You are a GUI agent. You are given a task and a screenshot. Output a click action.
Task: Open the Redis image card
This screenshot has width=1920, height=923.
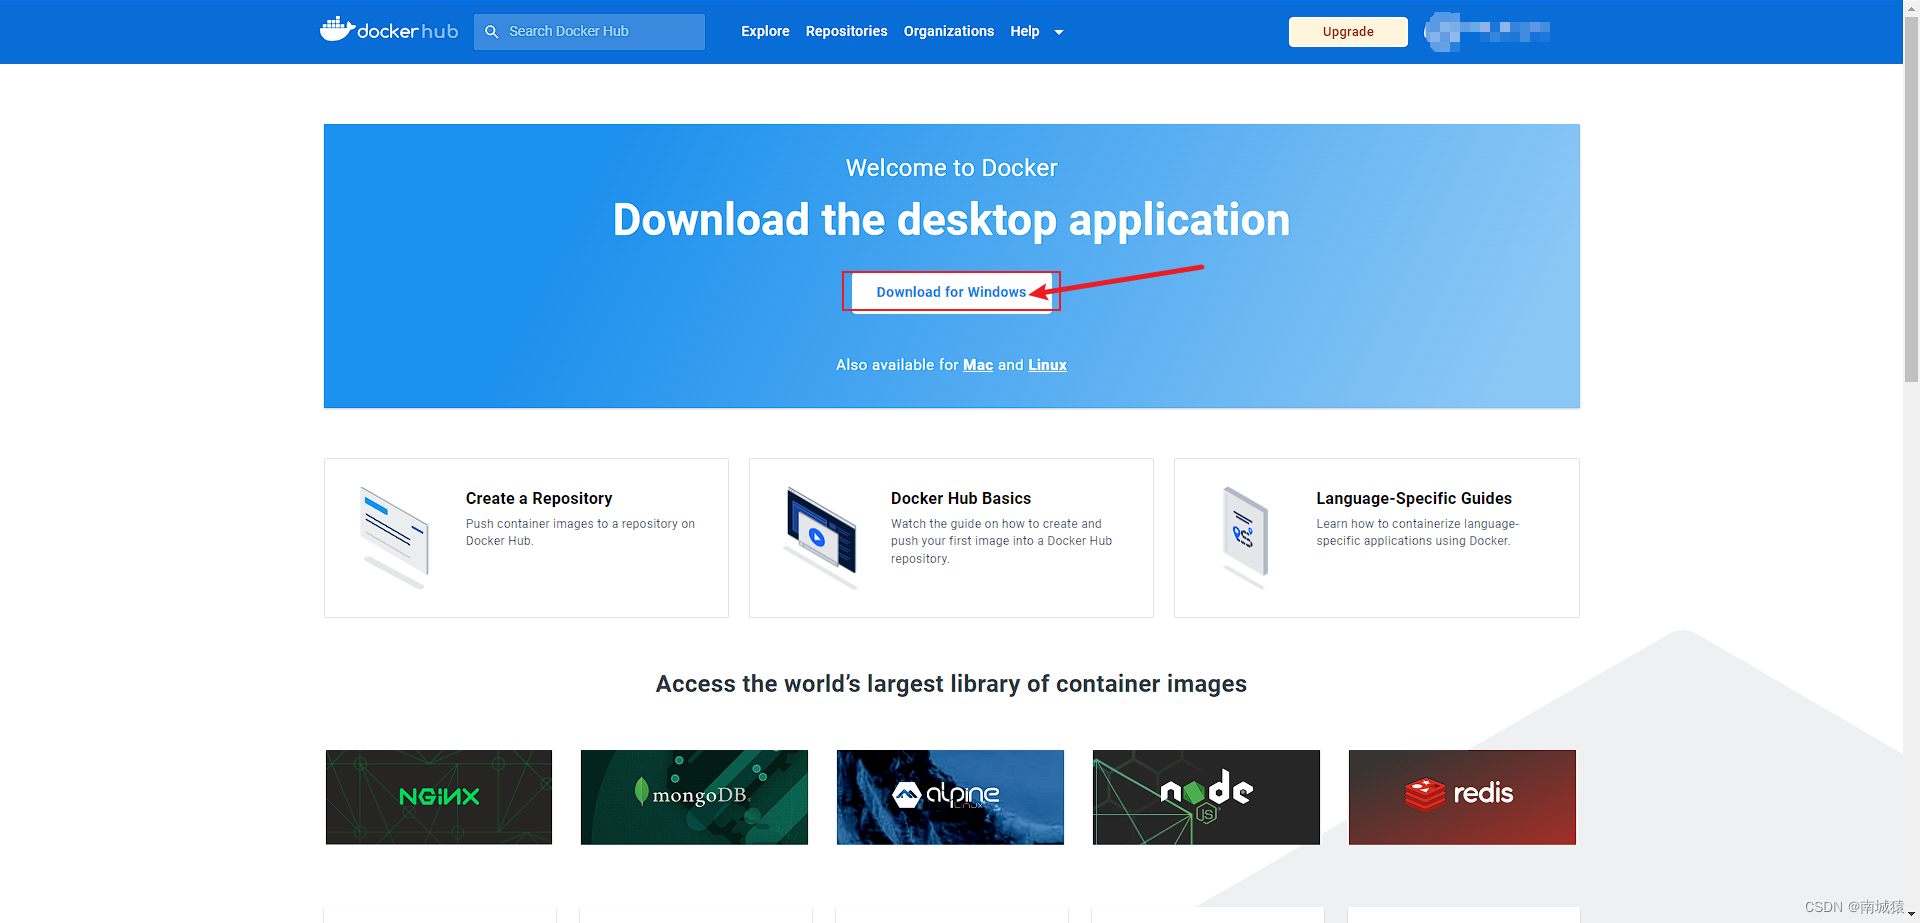(x=1461, y=797)
